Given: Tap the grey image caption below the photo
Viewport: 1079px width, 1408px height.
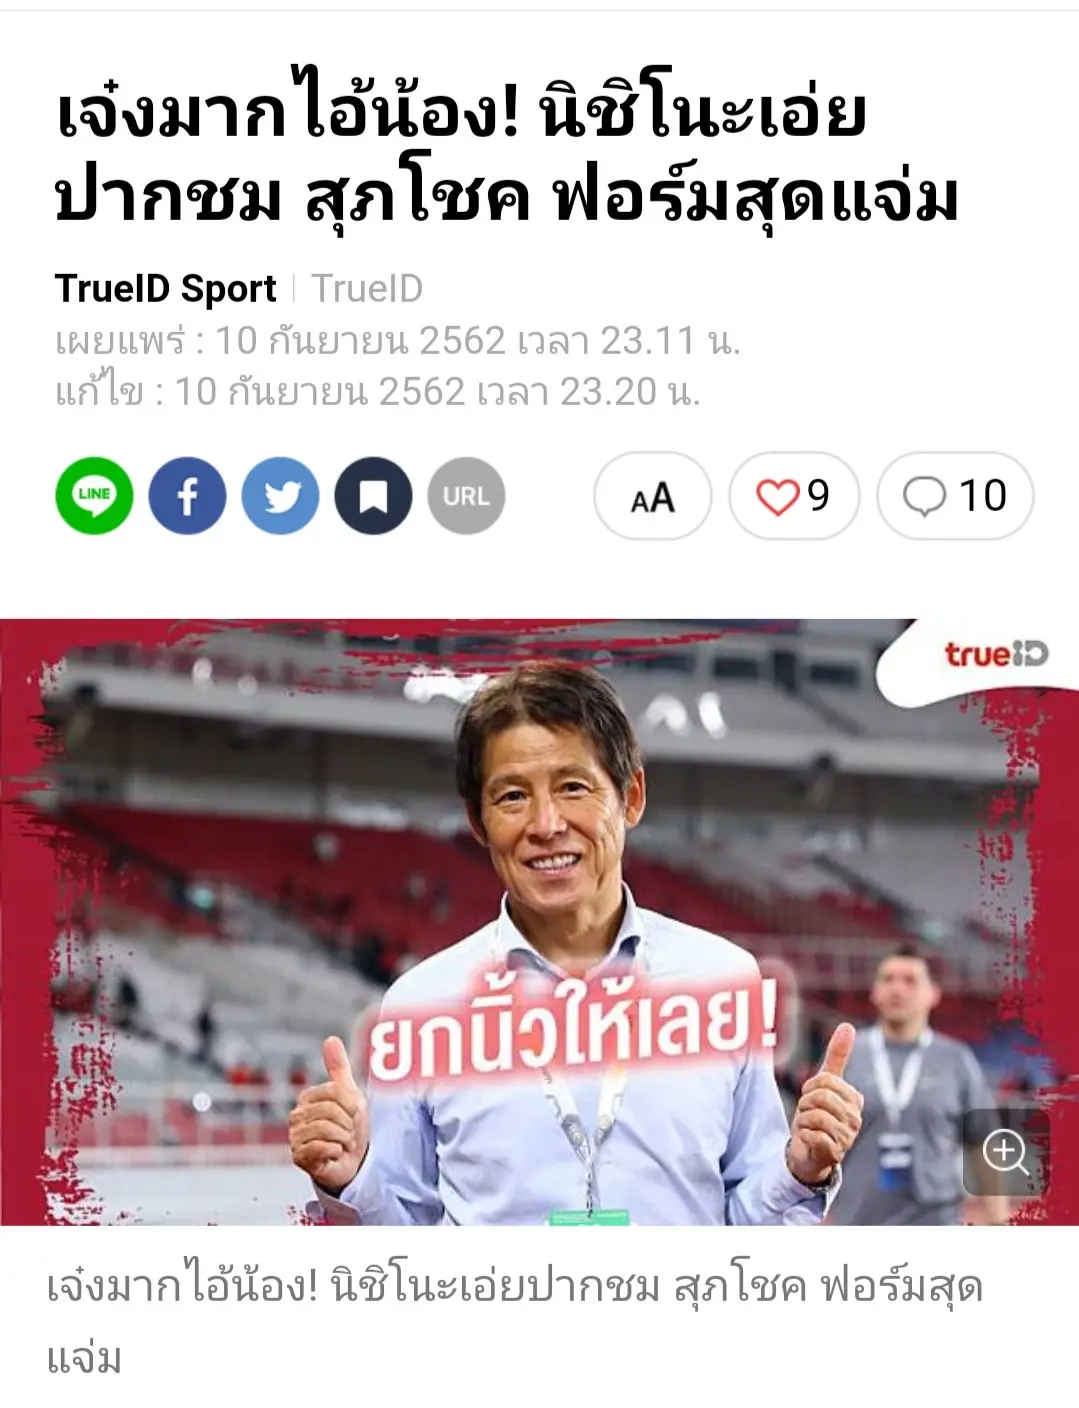Looking at the screenshot, I should click(x=515, y=1321).
